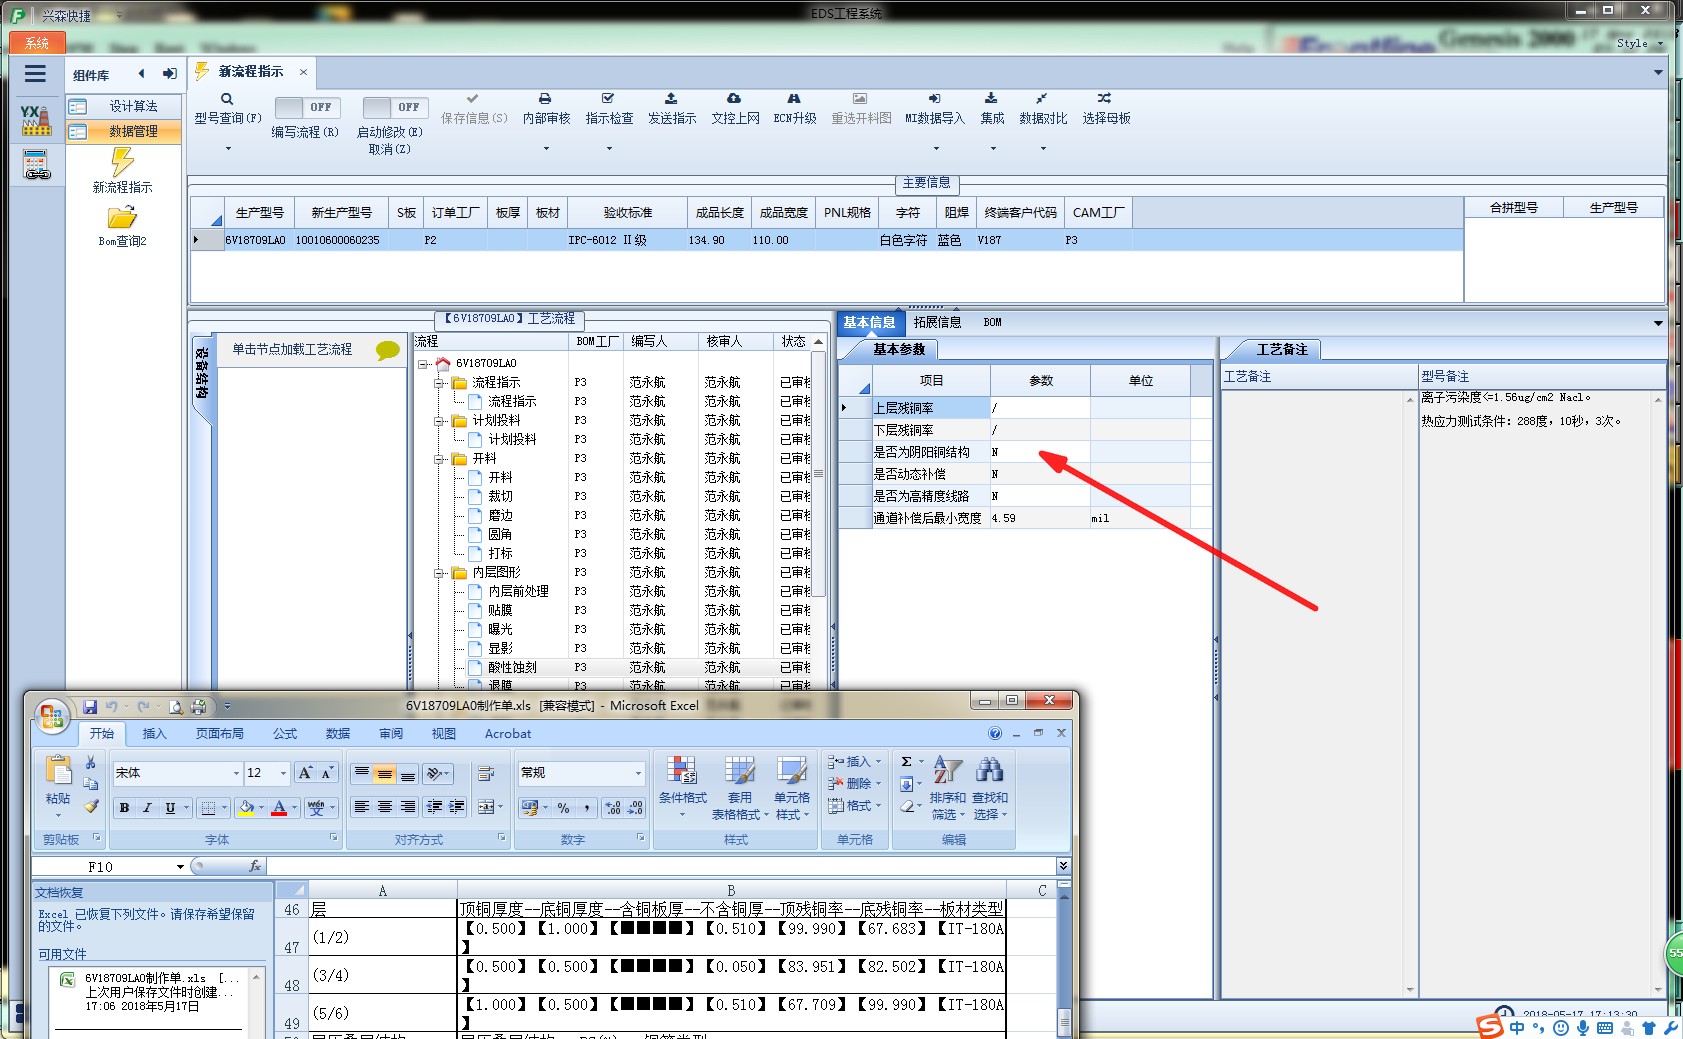
Task: Pick Excel font color red swatch
Action: [x=279, y=808]
